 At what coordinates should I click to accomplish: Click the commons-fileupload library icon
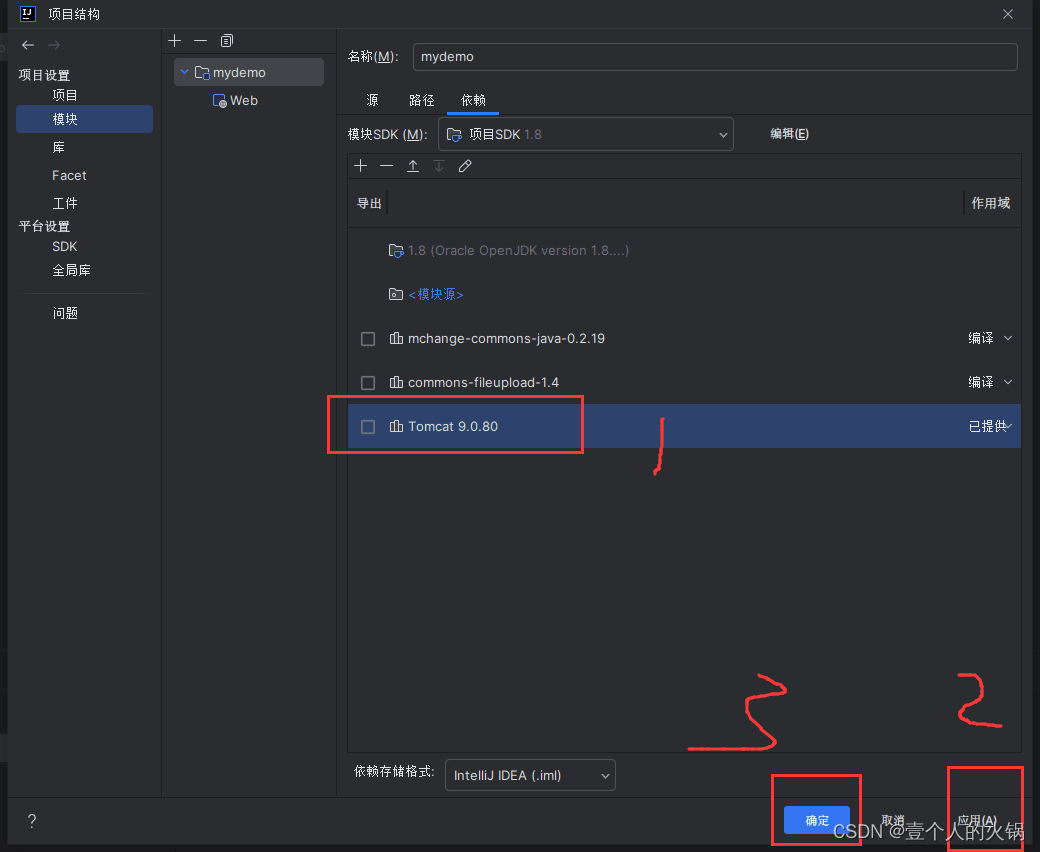coord(396,383)
